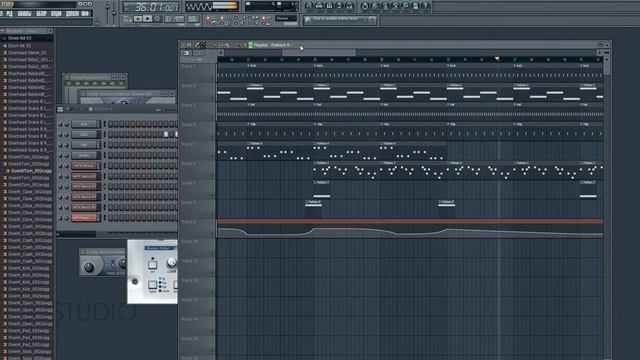640x360 pixels.
Task: Toggle the Track 1 mute switch
Action: 213,78
